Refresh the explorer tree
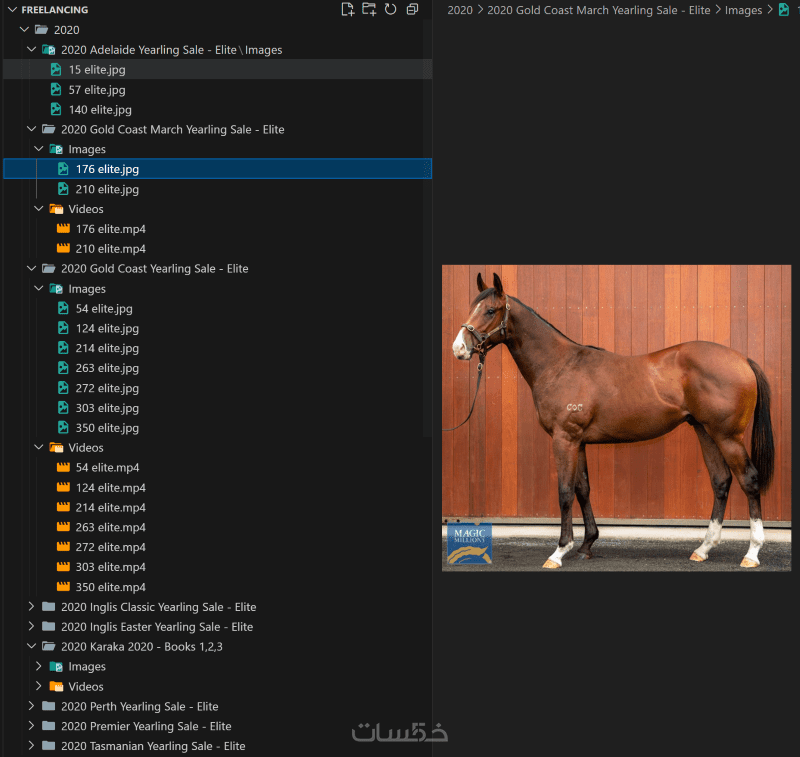Screen dimensions: 800x757 click(x=390, y=9)
